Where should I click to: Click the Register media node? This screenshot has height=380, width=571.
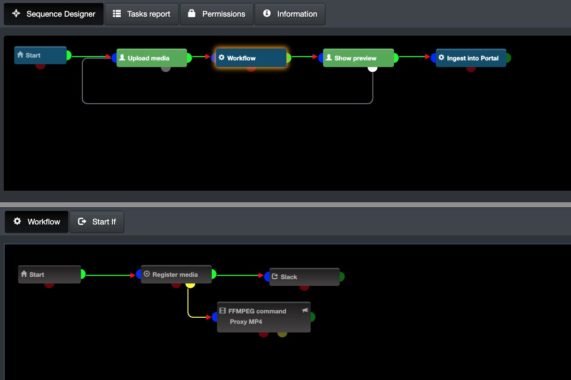point(176,274)
